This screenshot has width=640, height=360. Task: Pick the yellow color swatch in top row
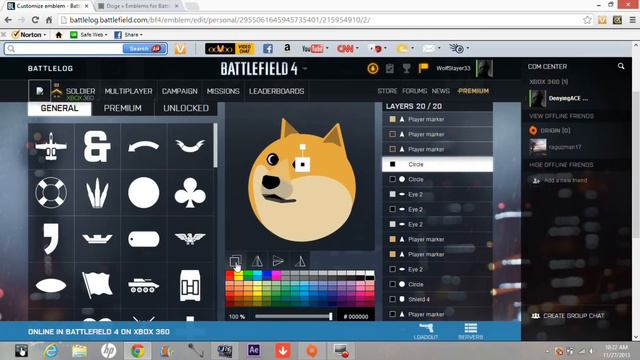pyautogui.click(x=239, y=276)
